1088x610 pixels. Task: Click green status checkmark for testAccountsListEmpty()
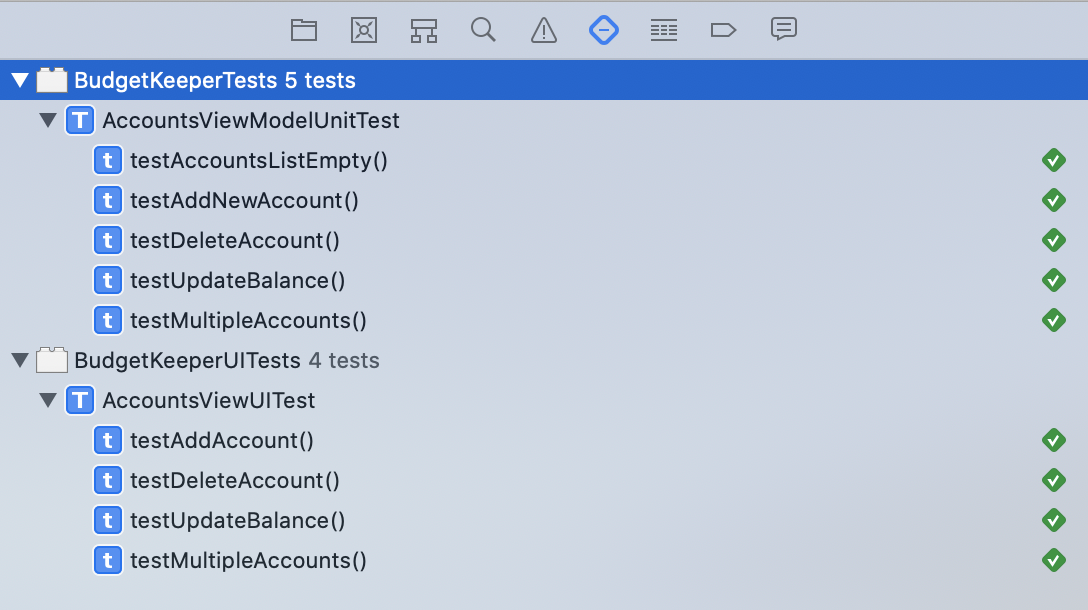[1054, 160]
